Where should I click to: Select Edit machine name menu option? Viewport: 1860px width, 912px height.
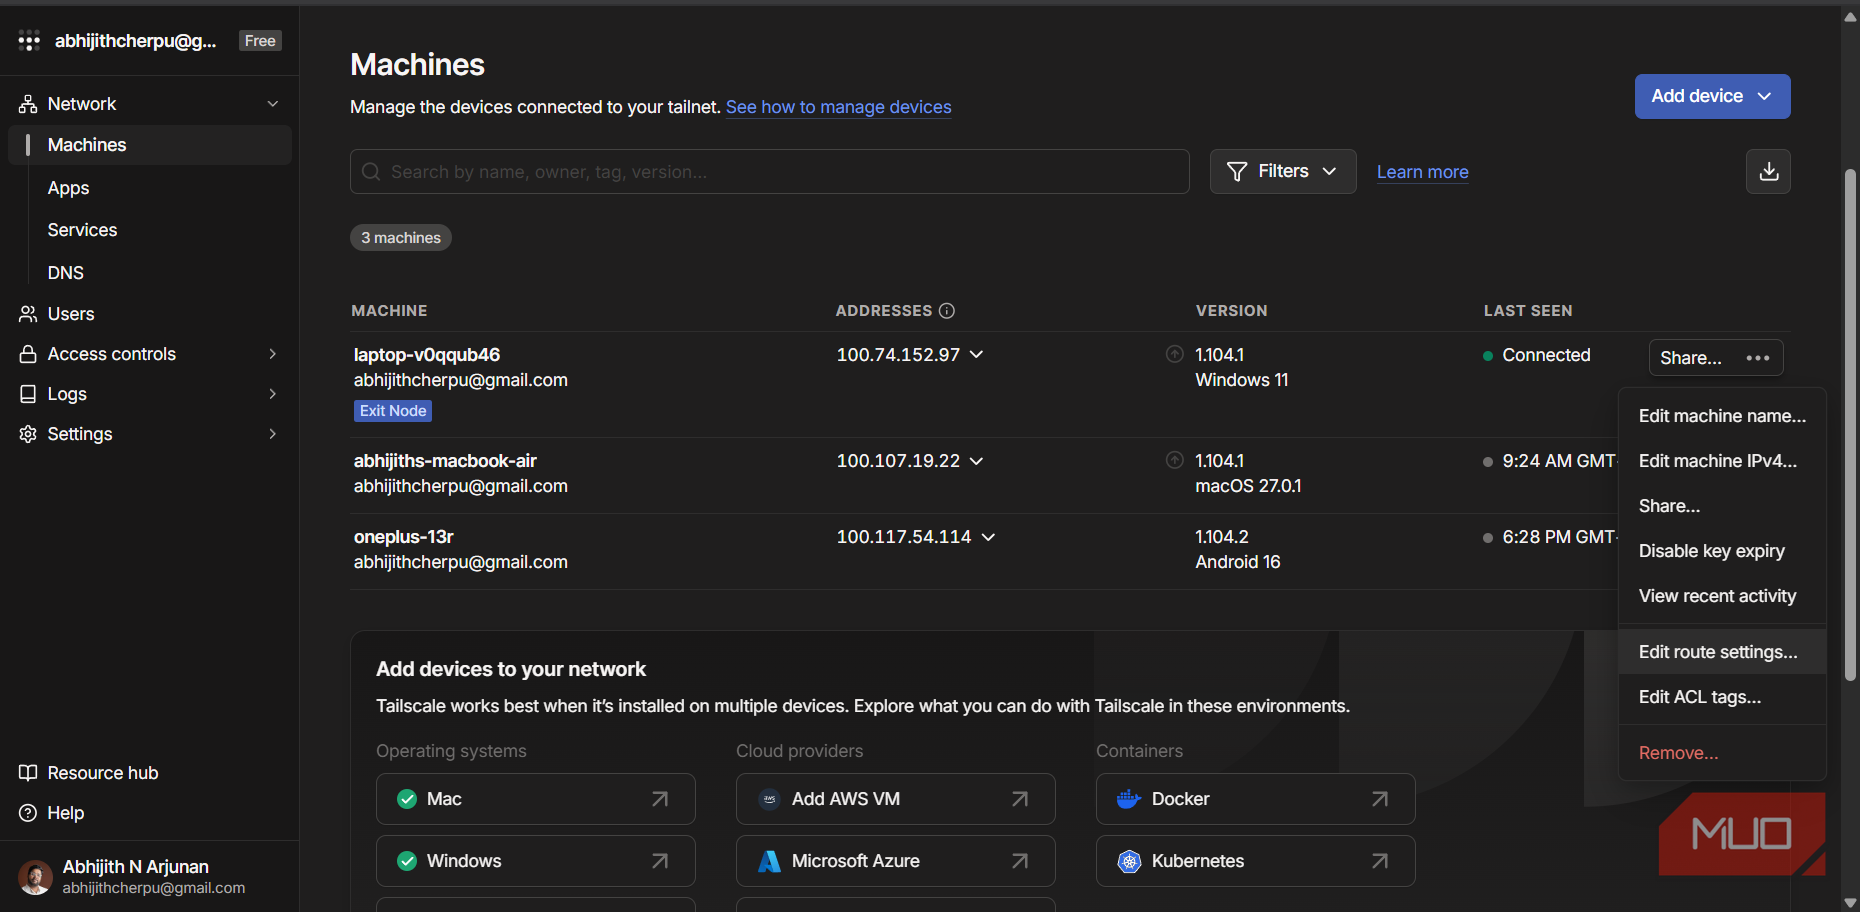1722,416
